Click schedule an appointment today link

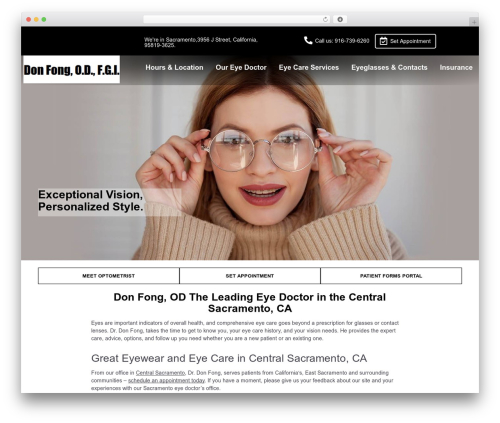[x=166, y=380]
